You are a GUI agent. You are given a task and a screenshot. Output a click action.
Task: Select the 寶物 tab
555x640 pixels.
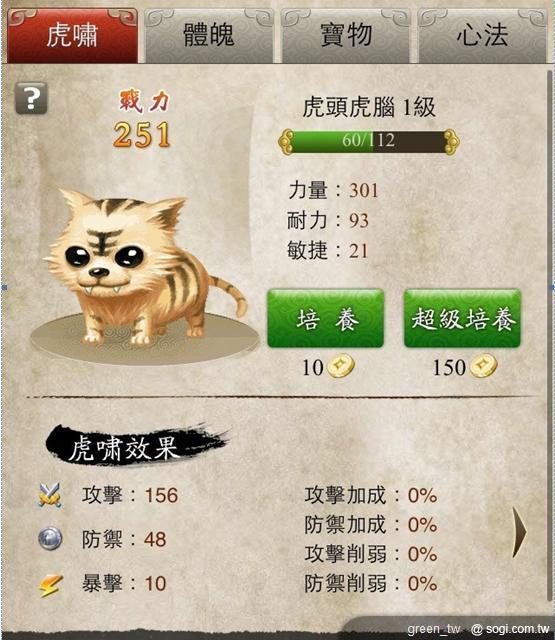[345, 36]
